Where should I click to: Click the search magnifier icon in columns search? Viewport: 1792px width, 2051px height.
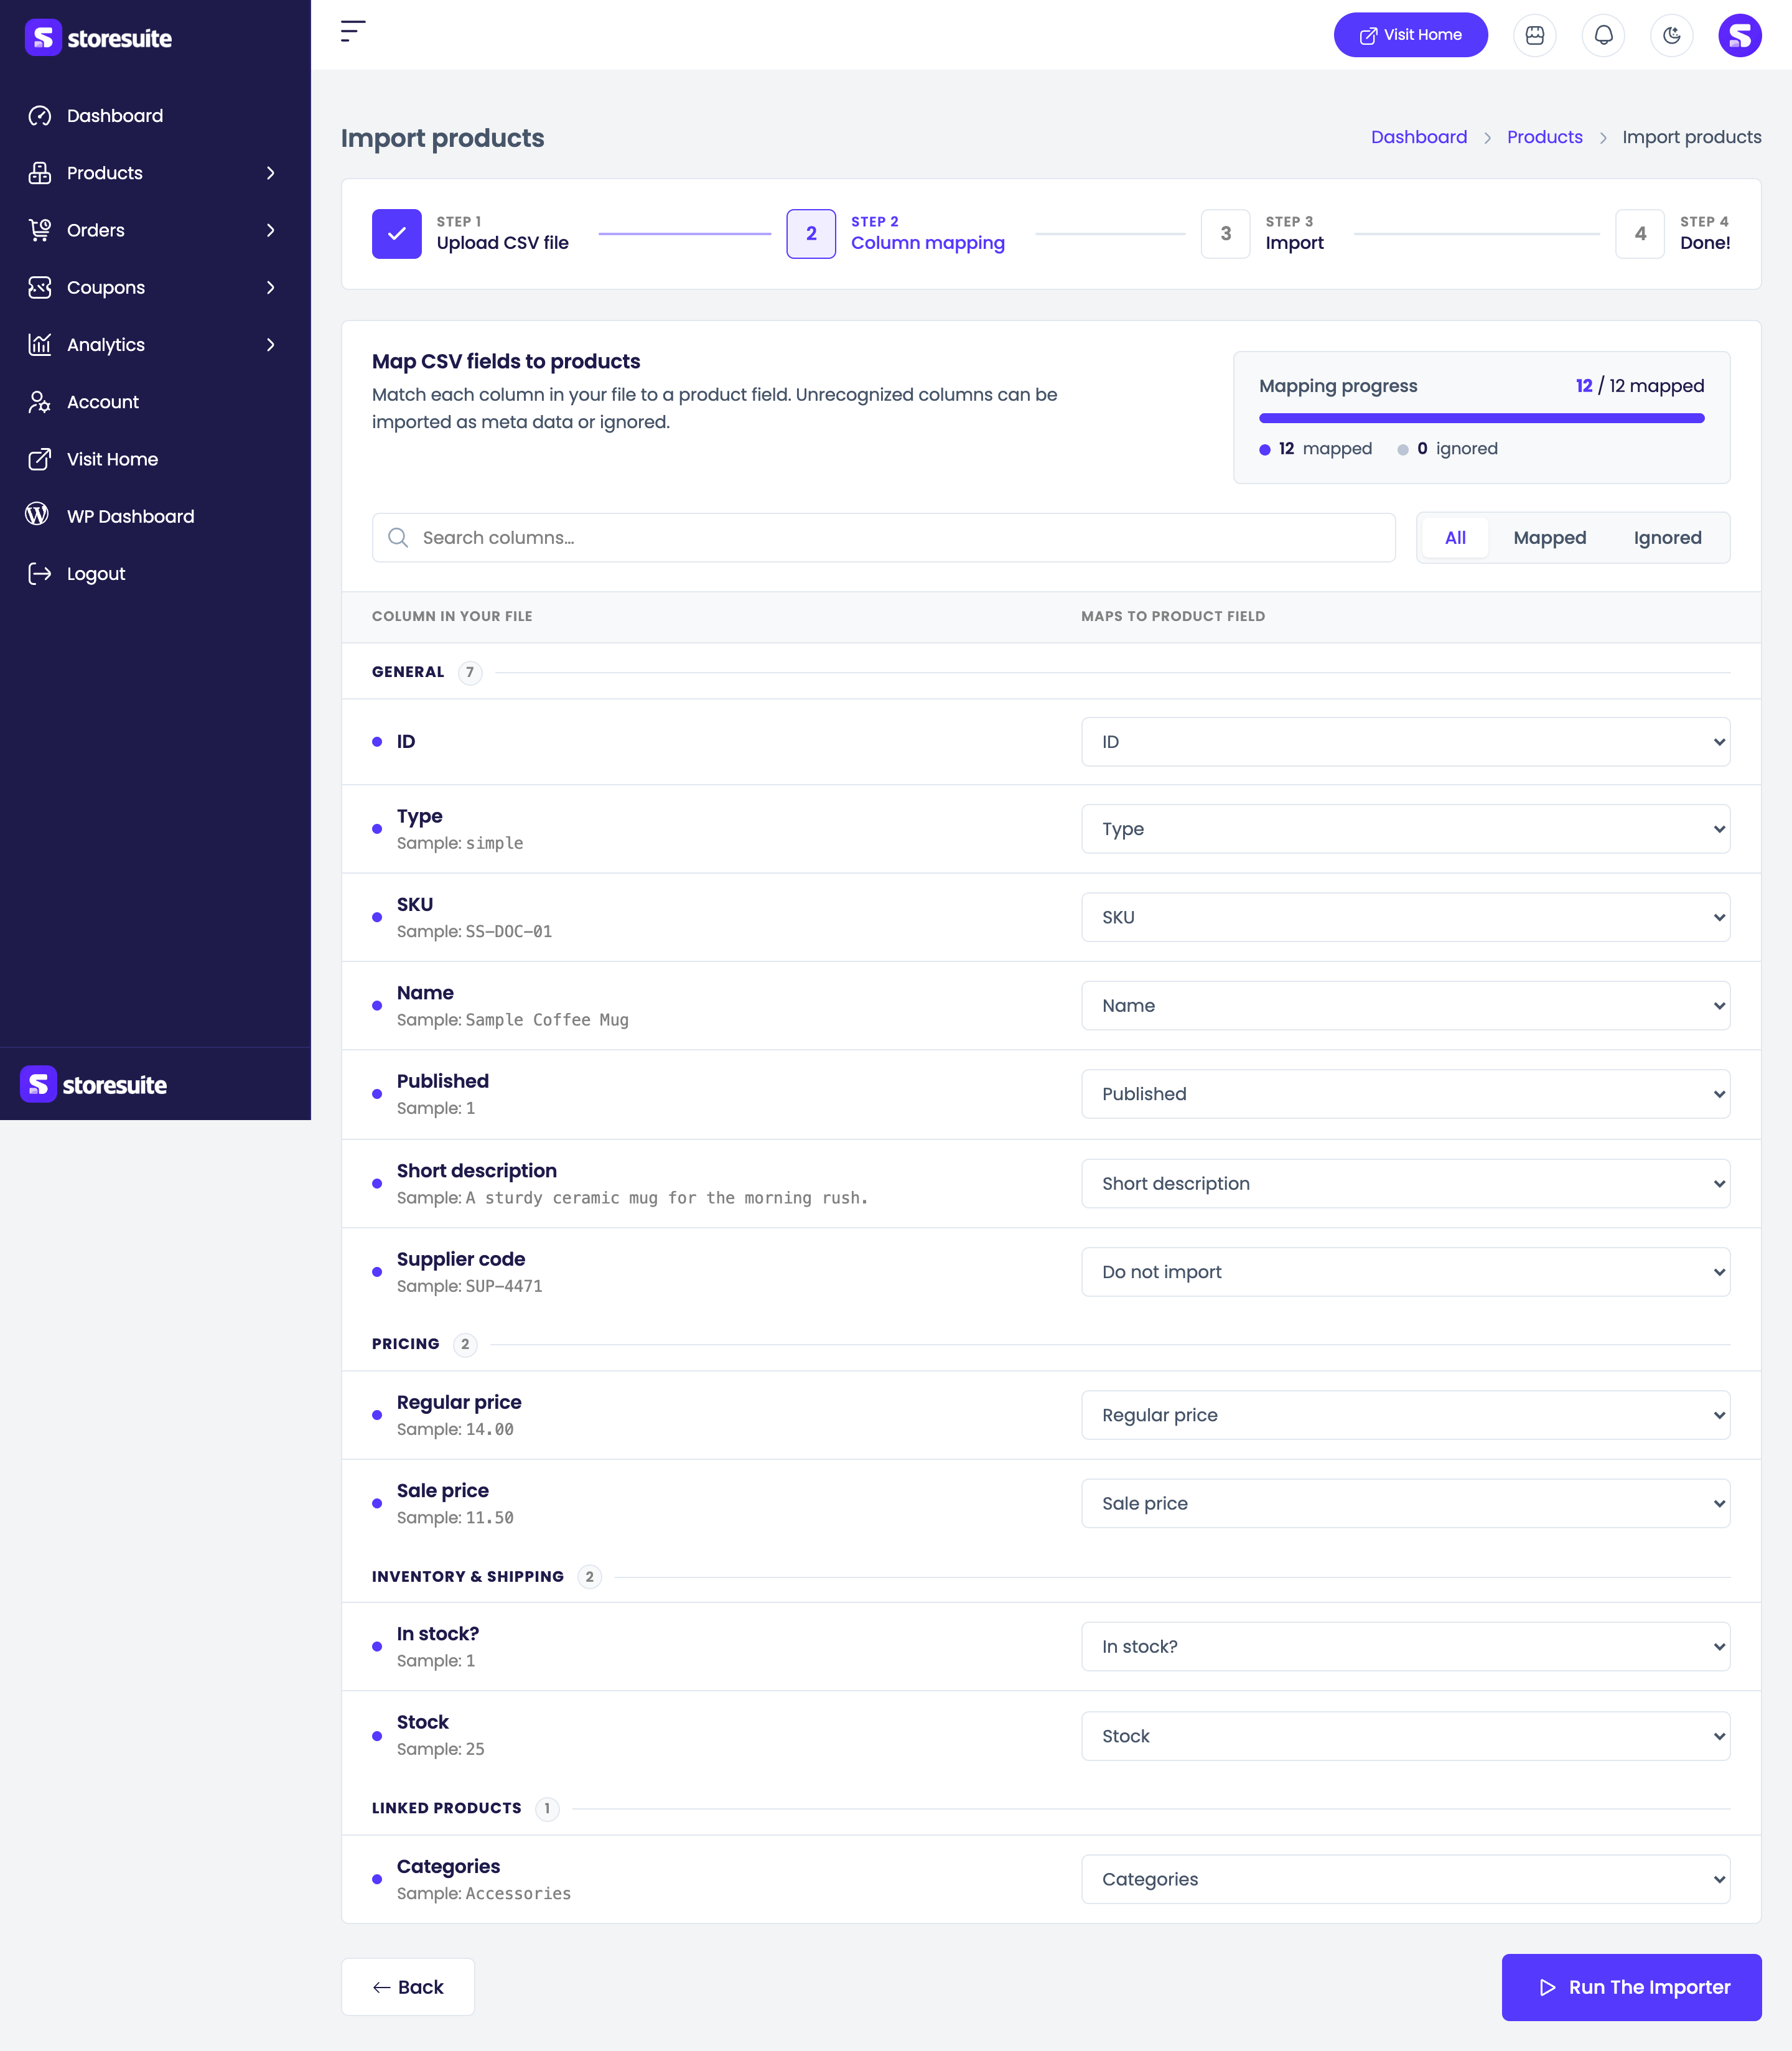(x=398, y=538)
